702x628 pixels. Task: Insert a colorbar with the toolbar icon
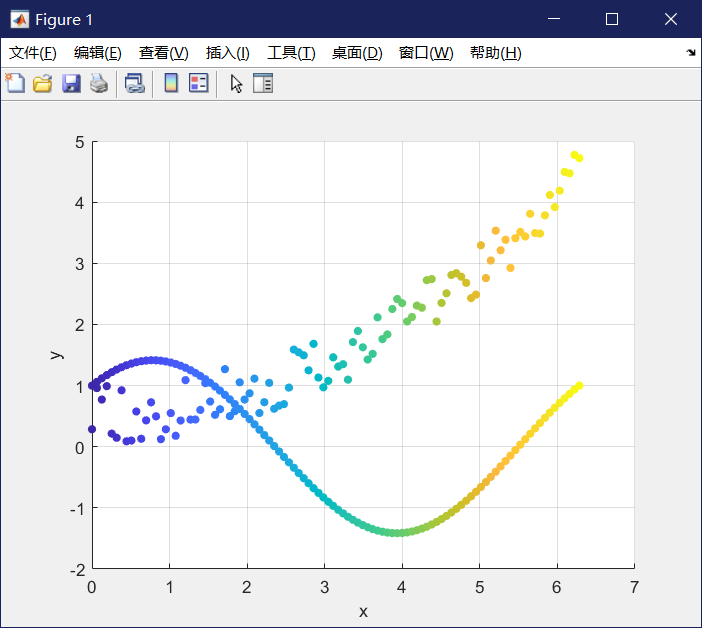click(x=171, y=83)
